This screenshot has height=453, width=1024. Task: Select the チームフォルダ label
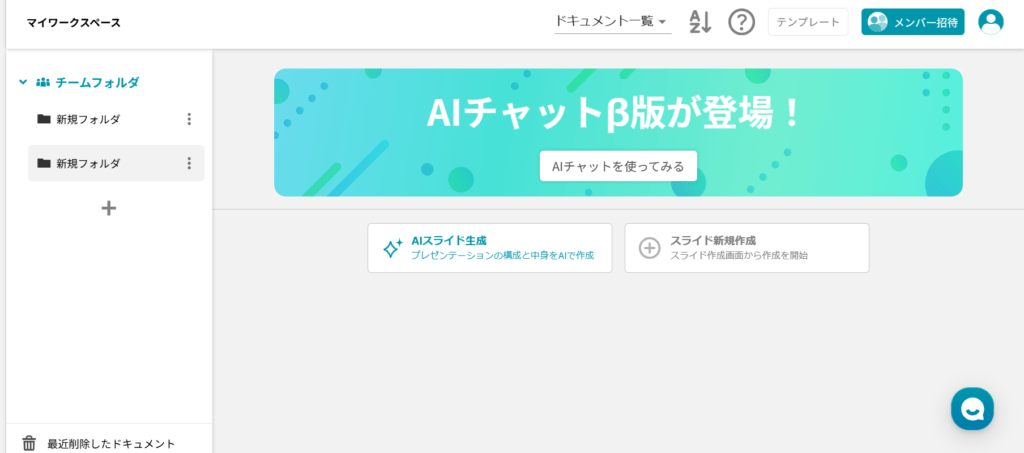97,82
